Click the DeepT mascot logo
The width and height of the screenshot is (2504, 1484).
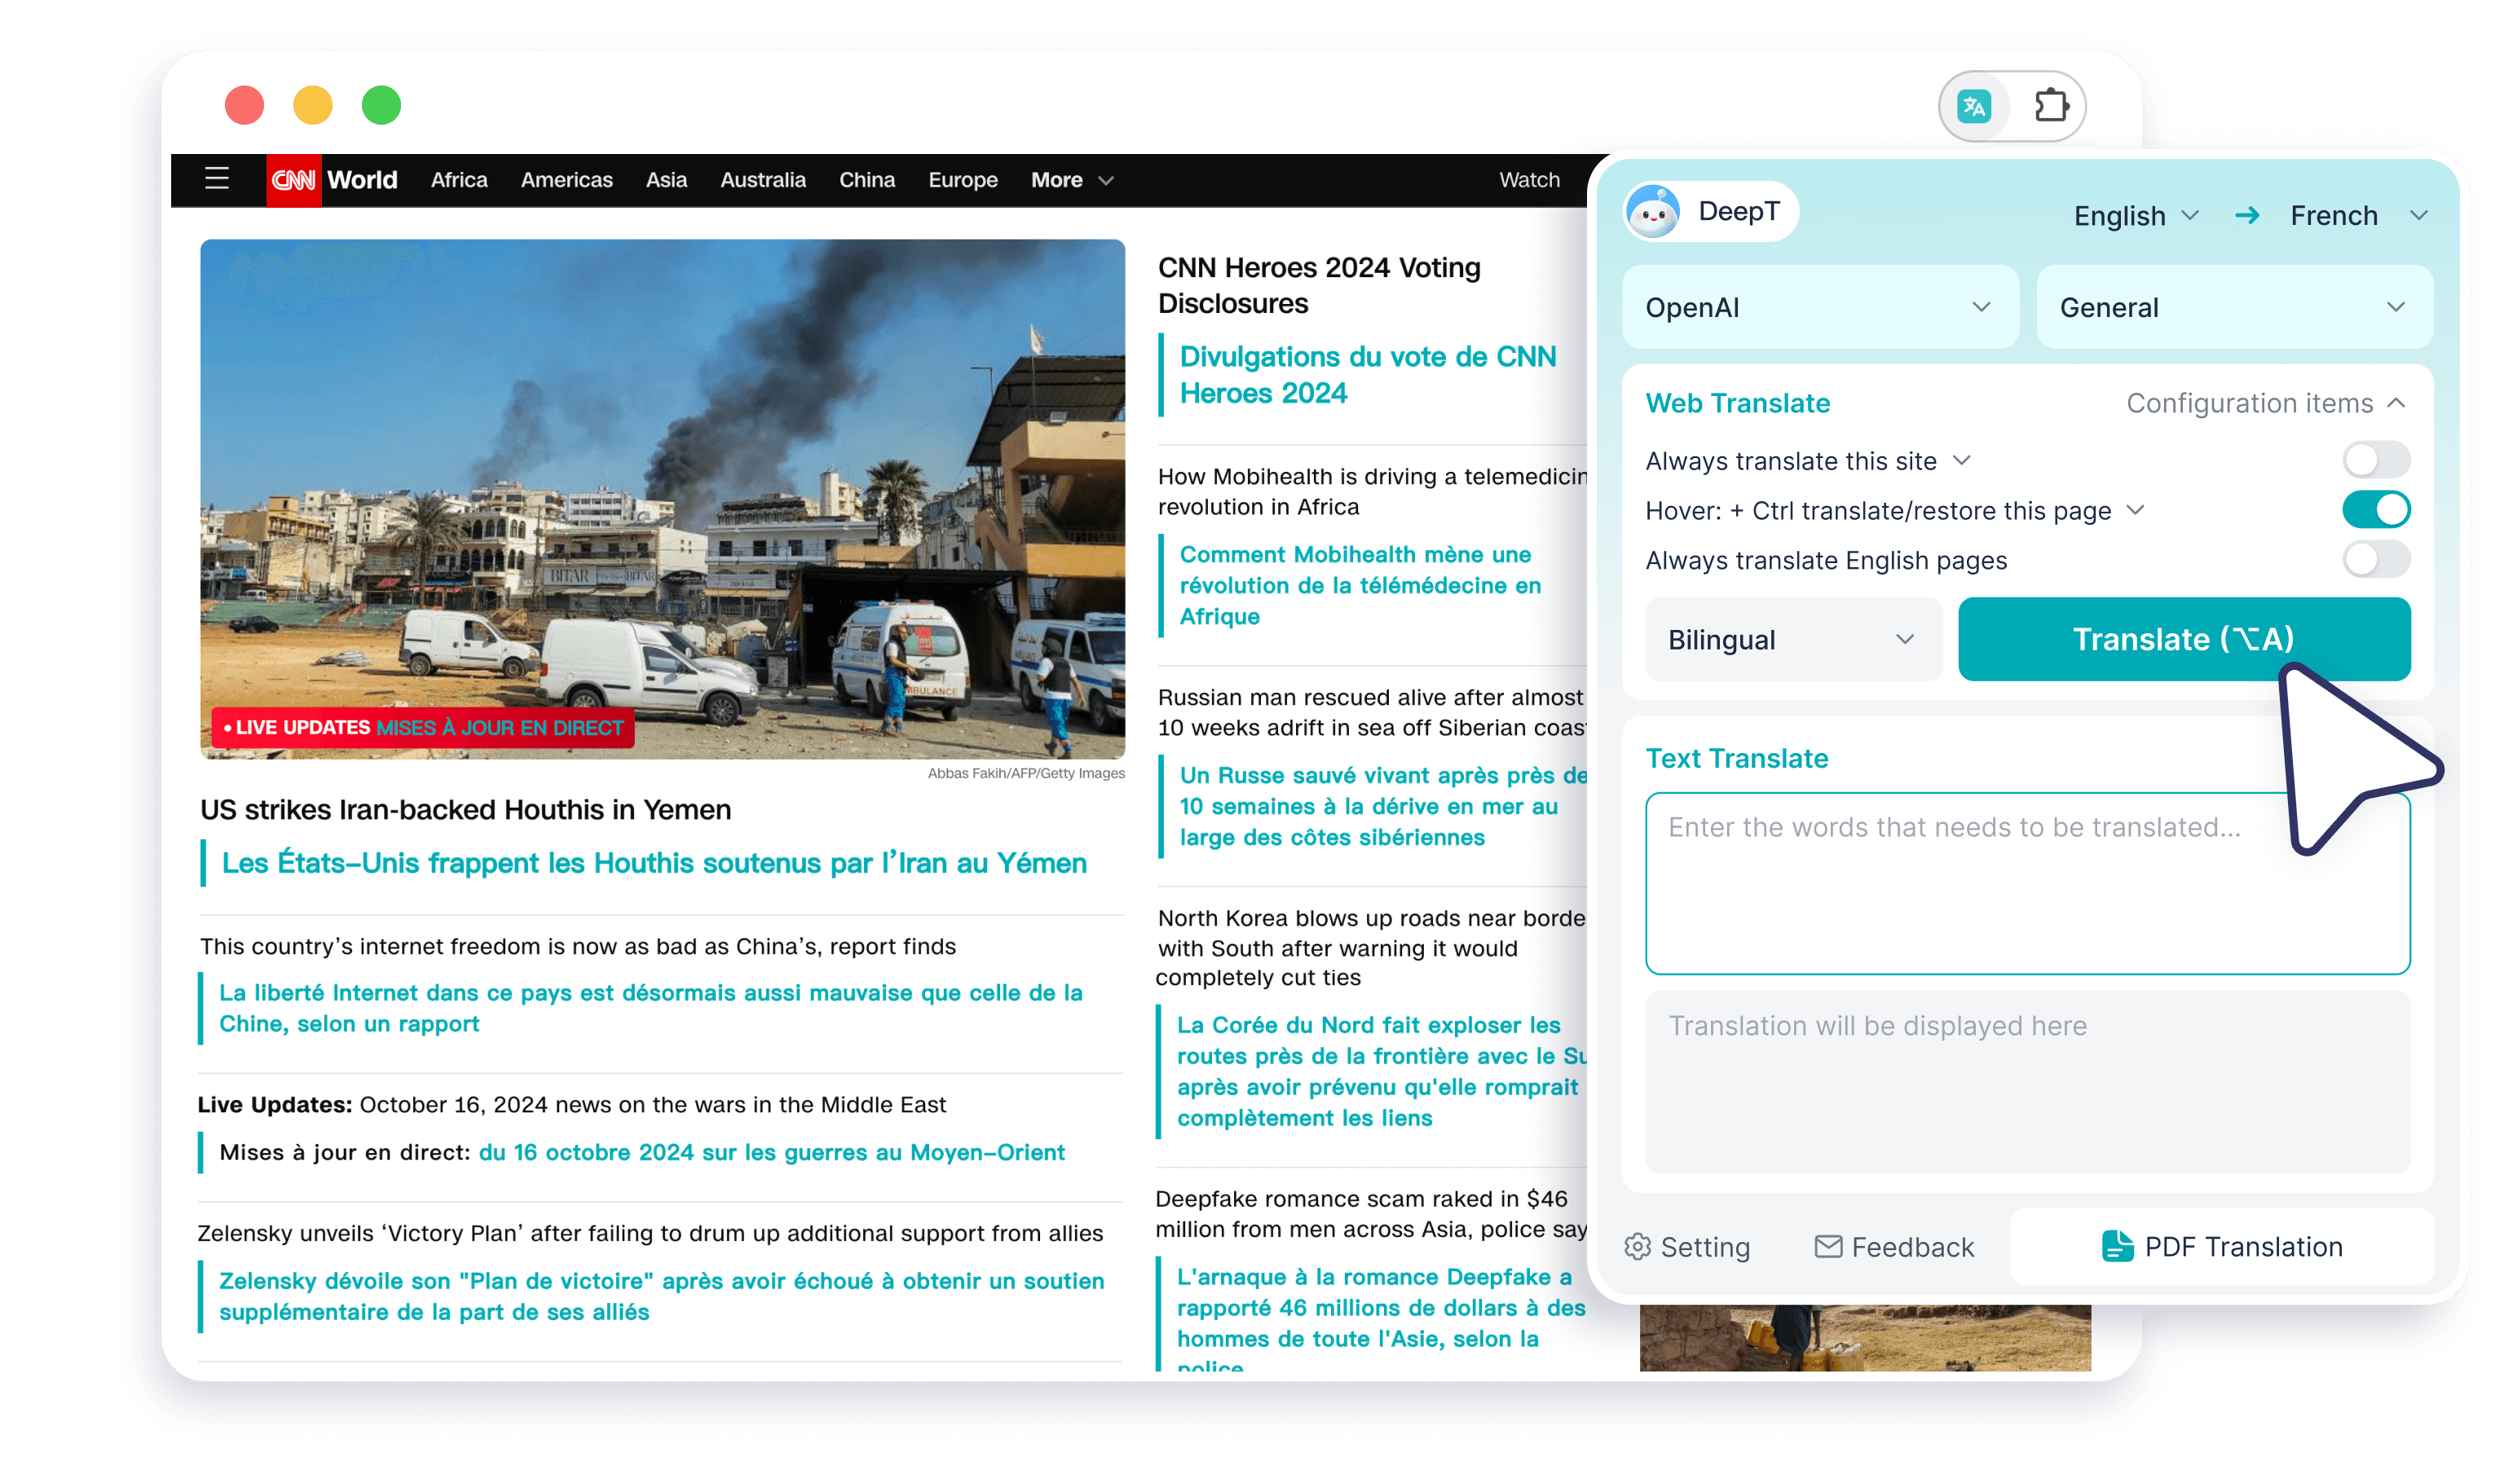1653,211
